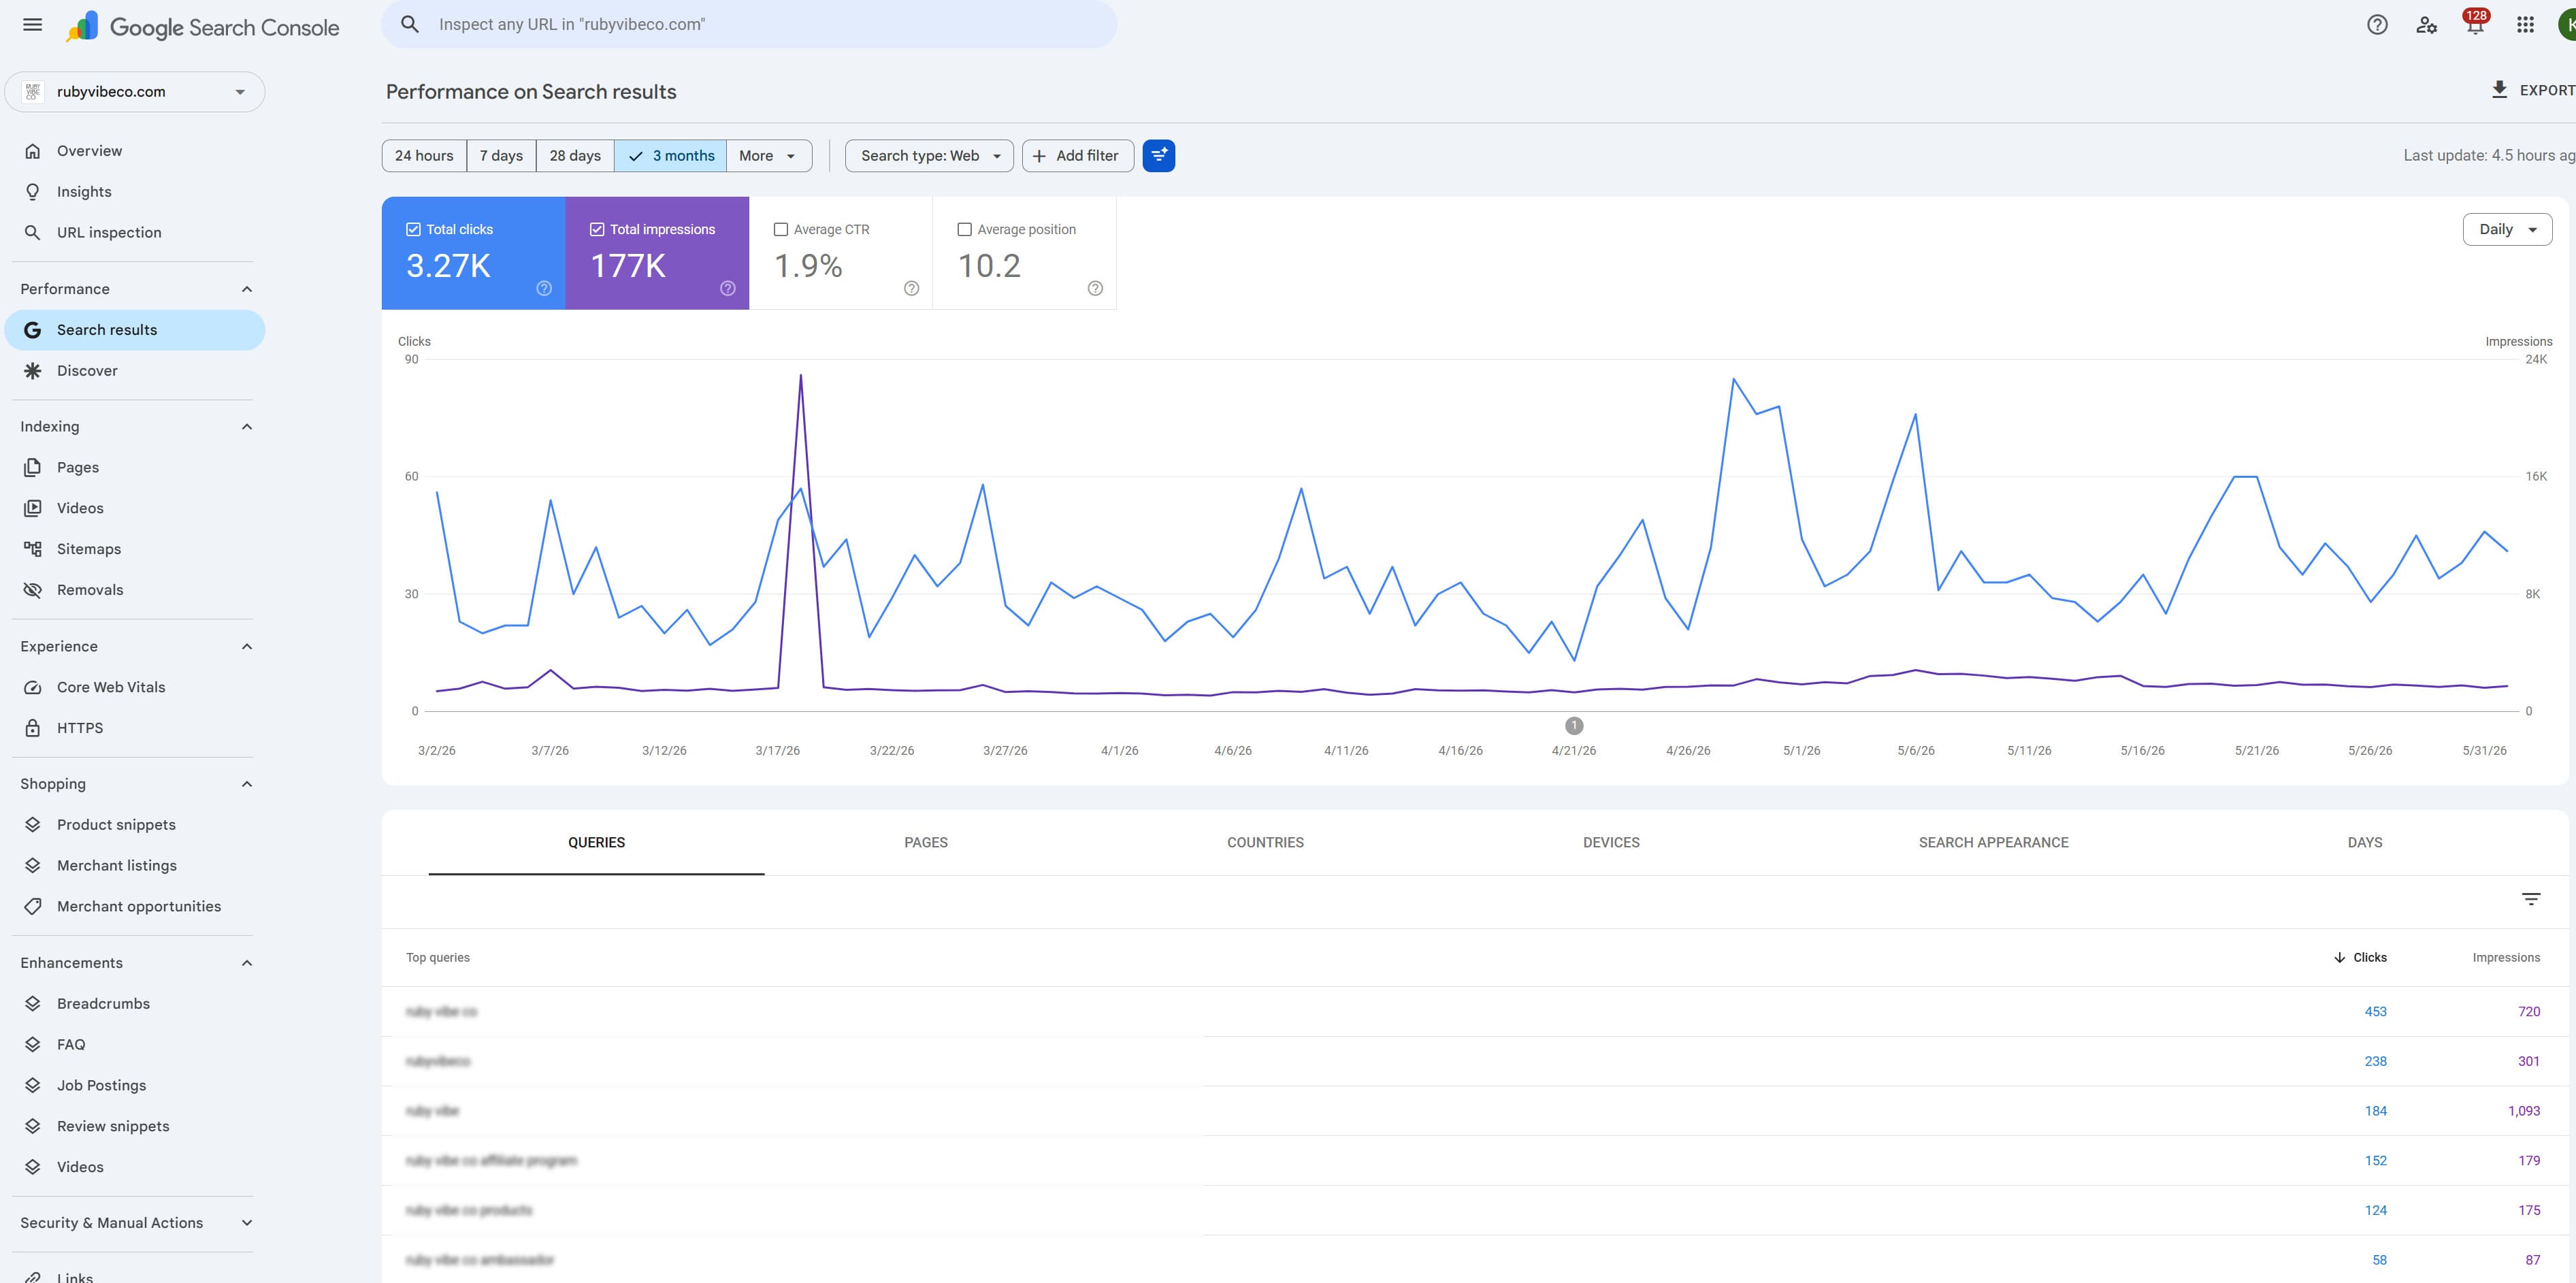
Task: Sort table by Clicks column
Action: click(x=2360, y=958)
